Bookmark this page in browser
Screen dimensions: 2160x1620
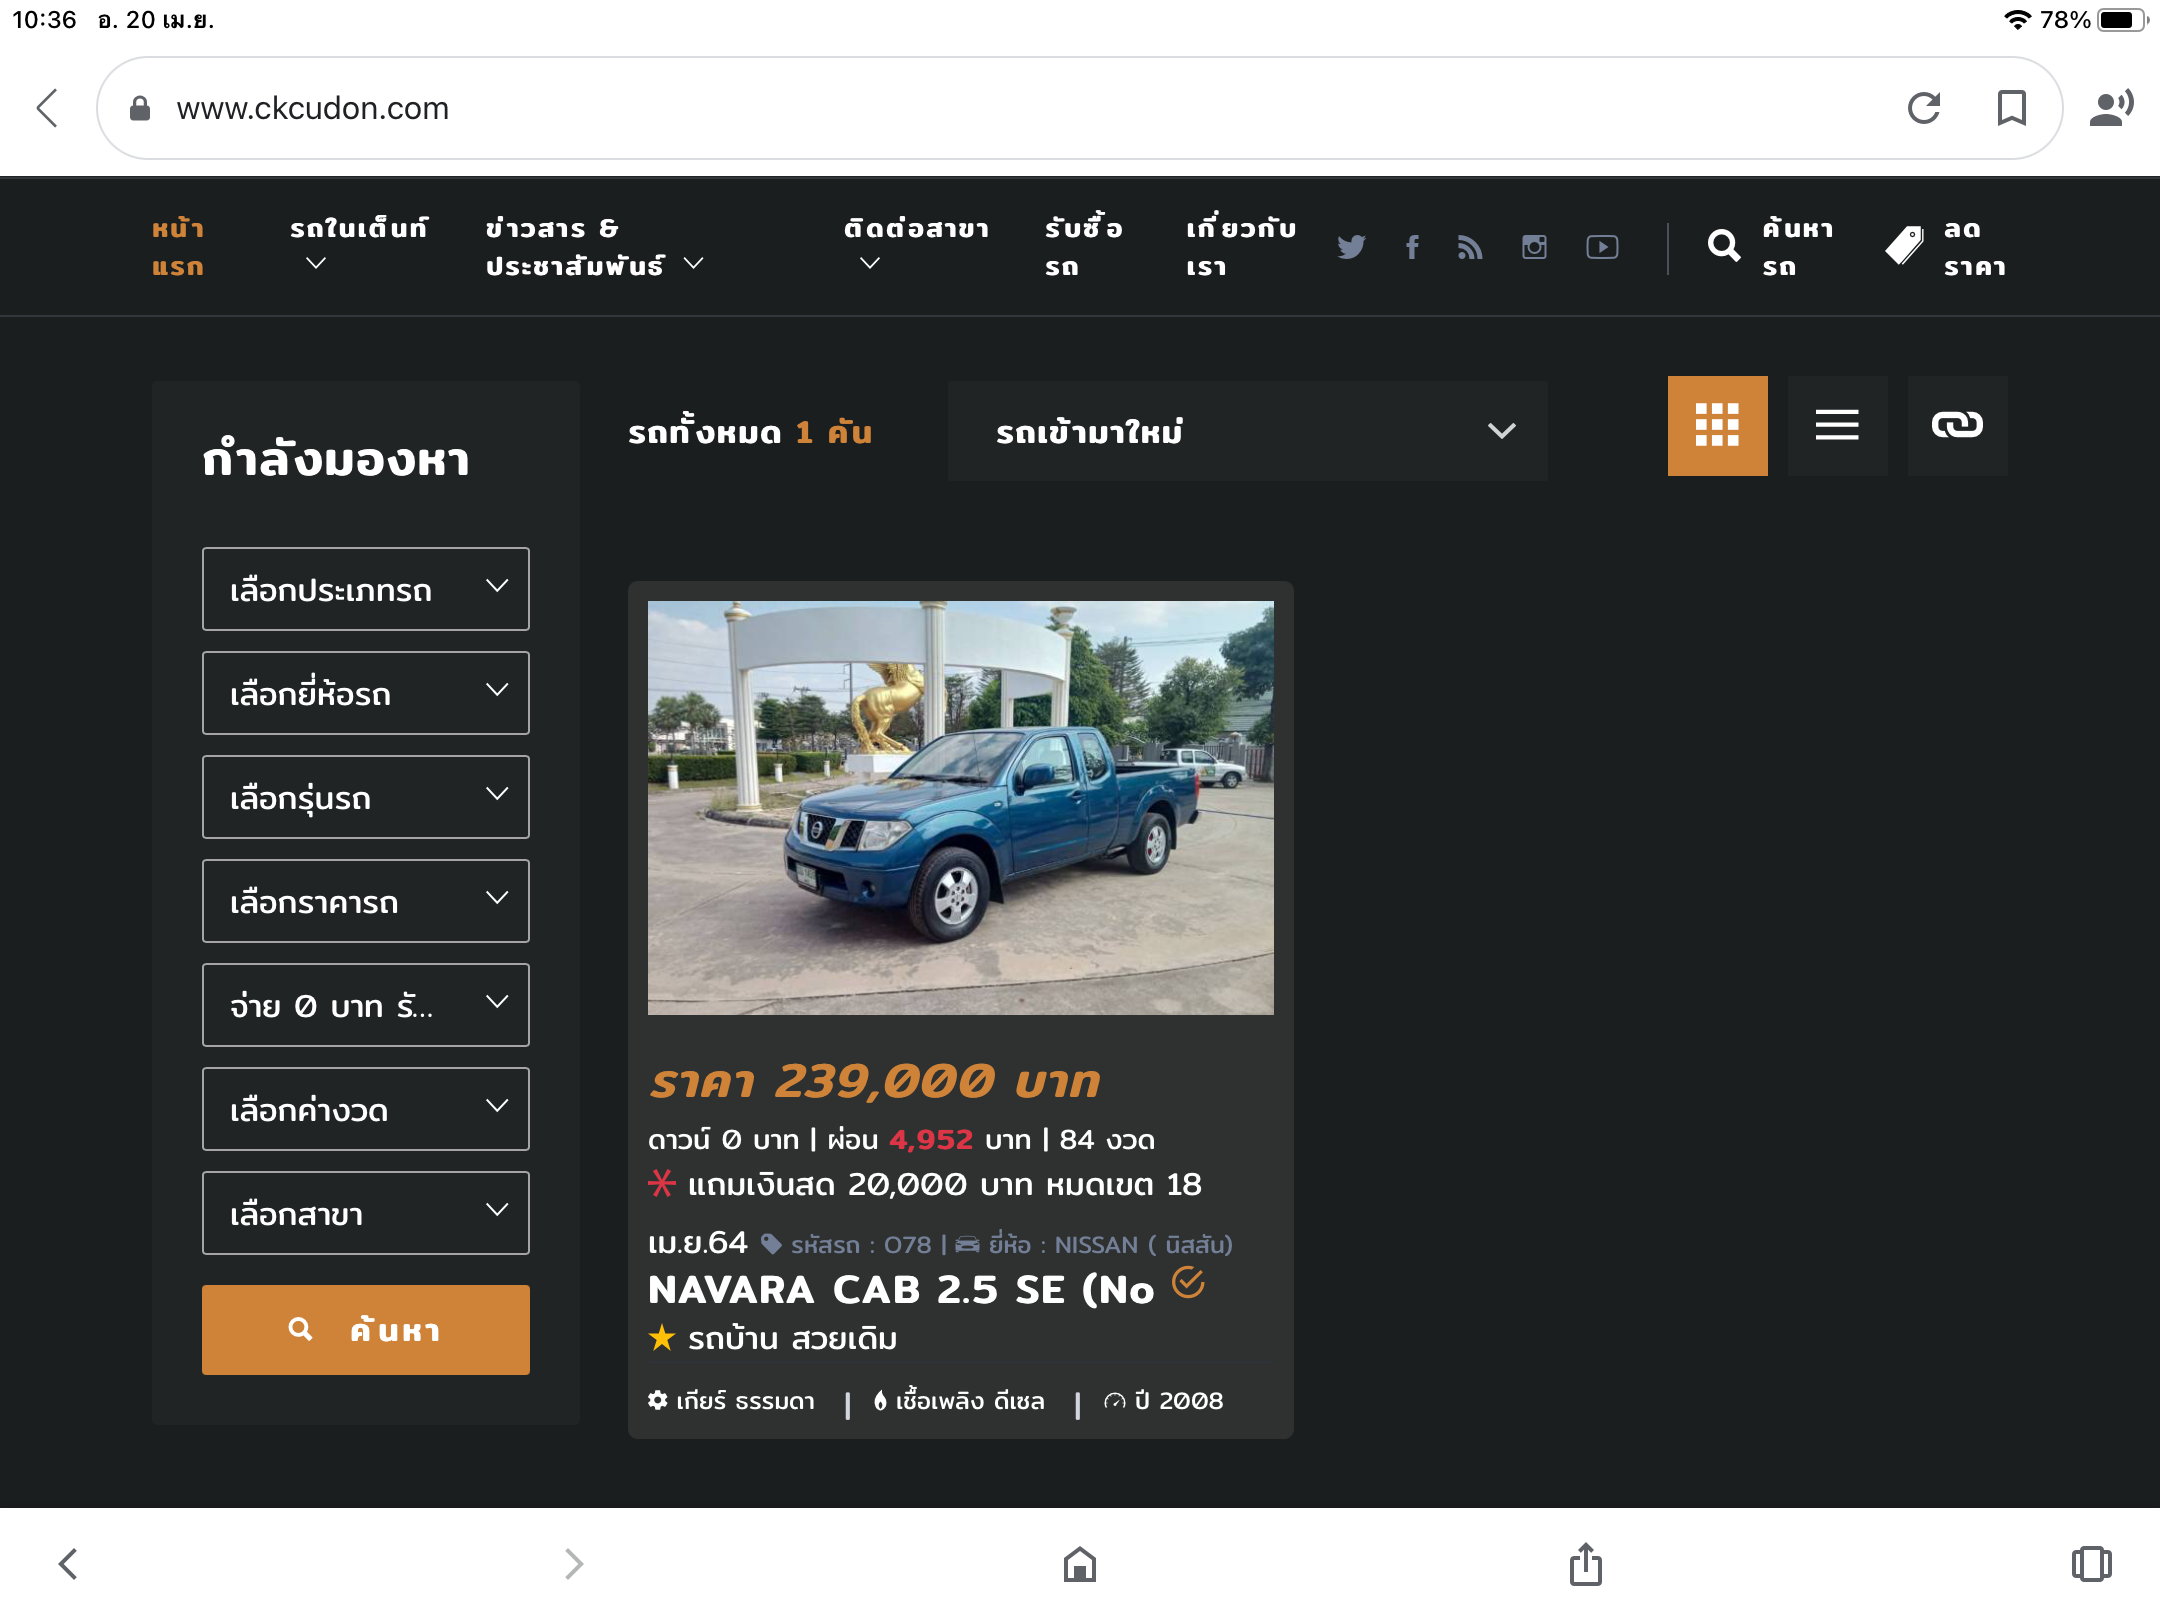coord(2011,108)
